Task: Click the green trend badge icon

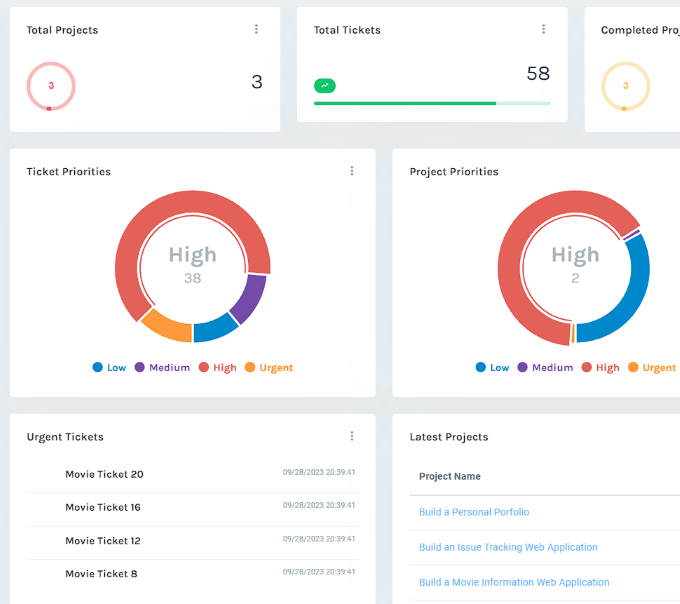Action: (325, 86)
